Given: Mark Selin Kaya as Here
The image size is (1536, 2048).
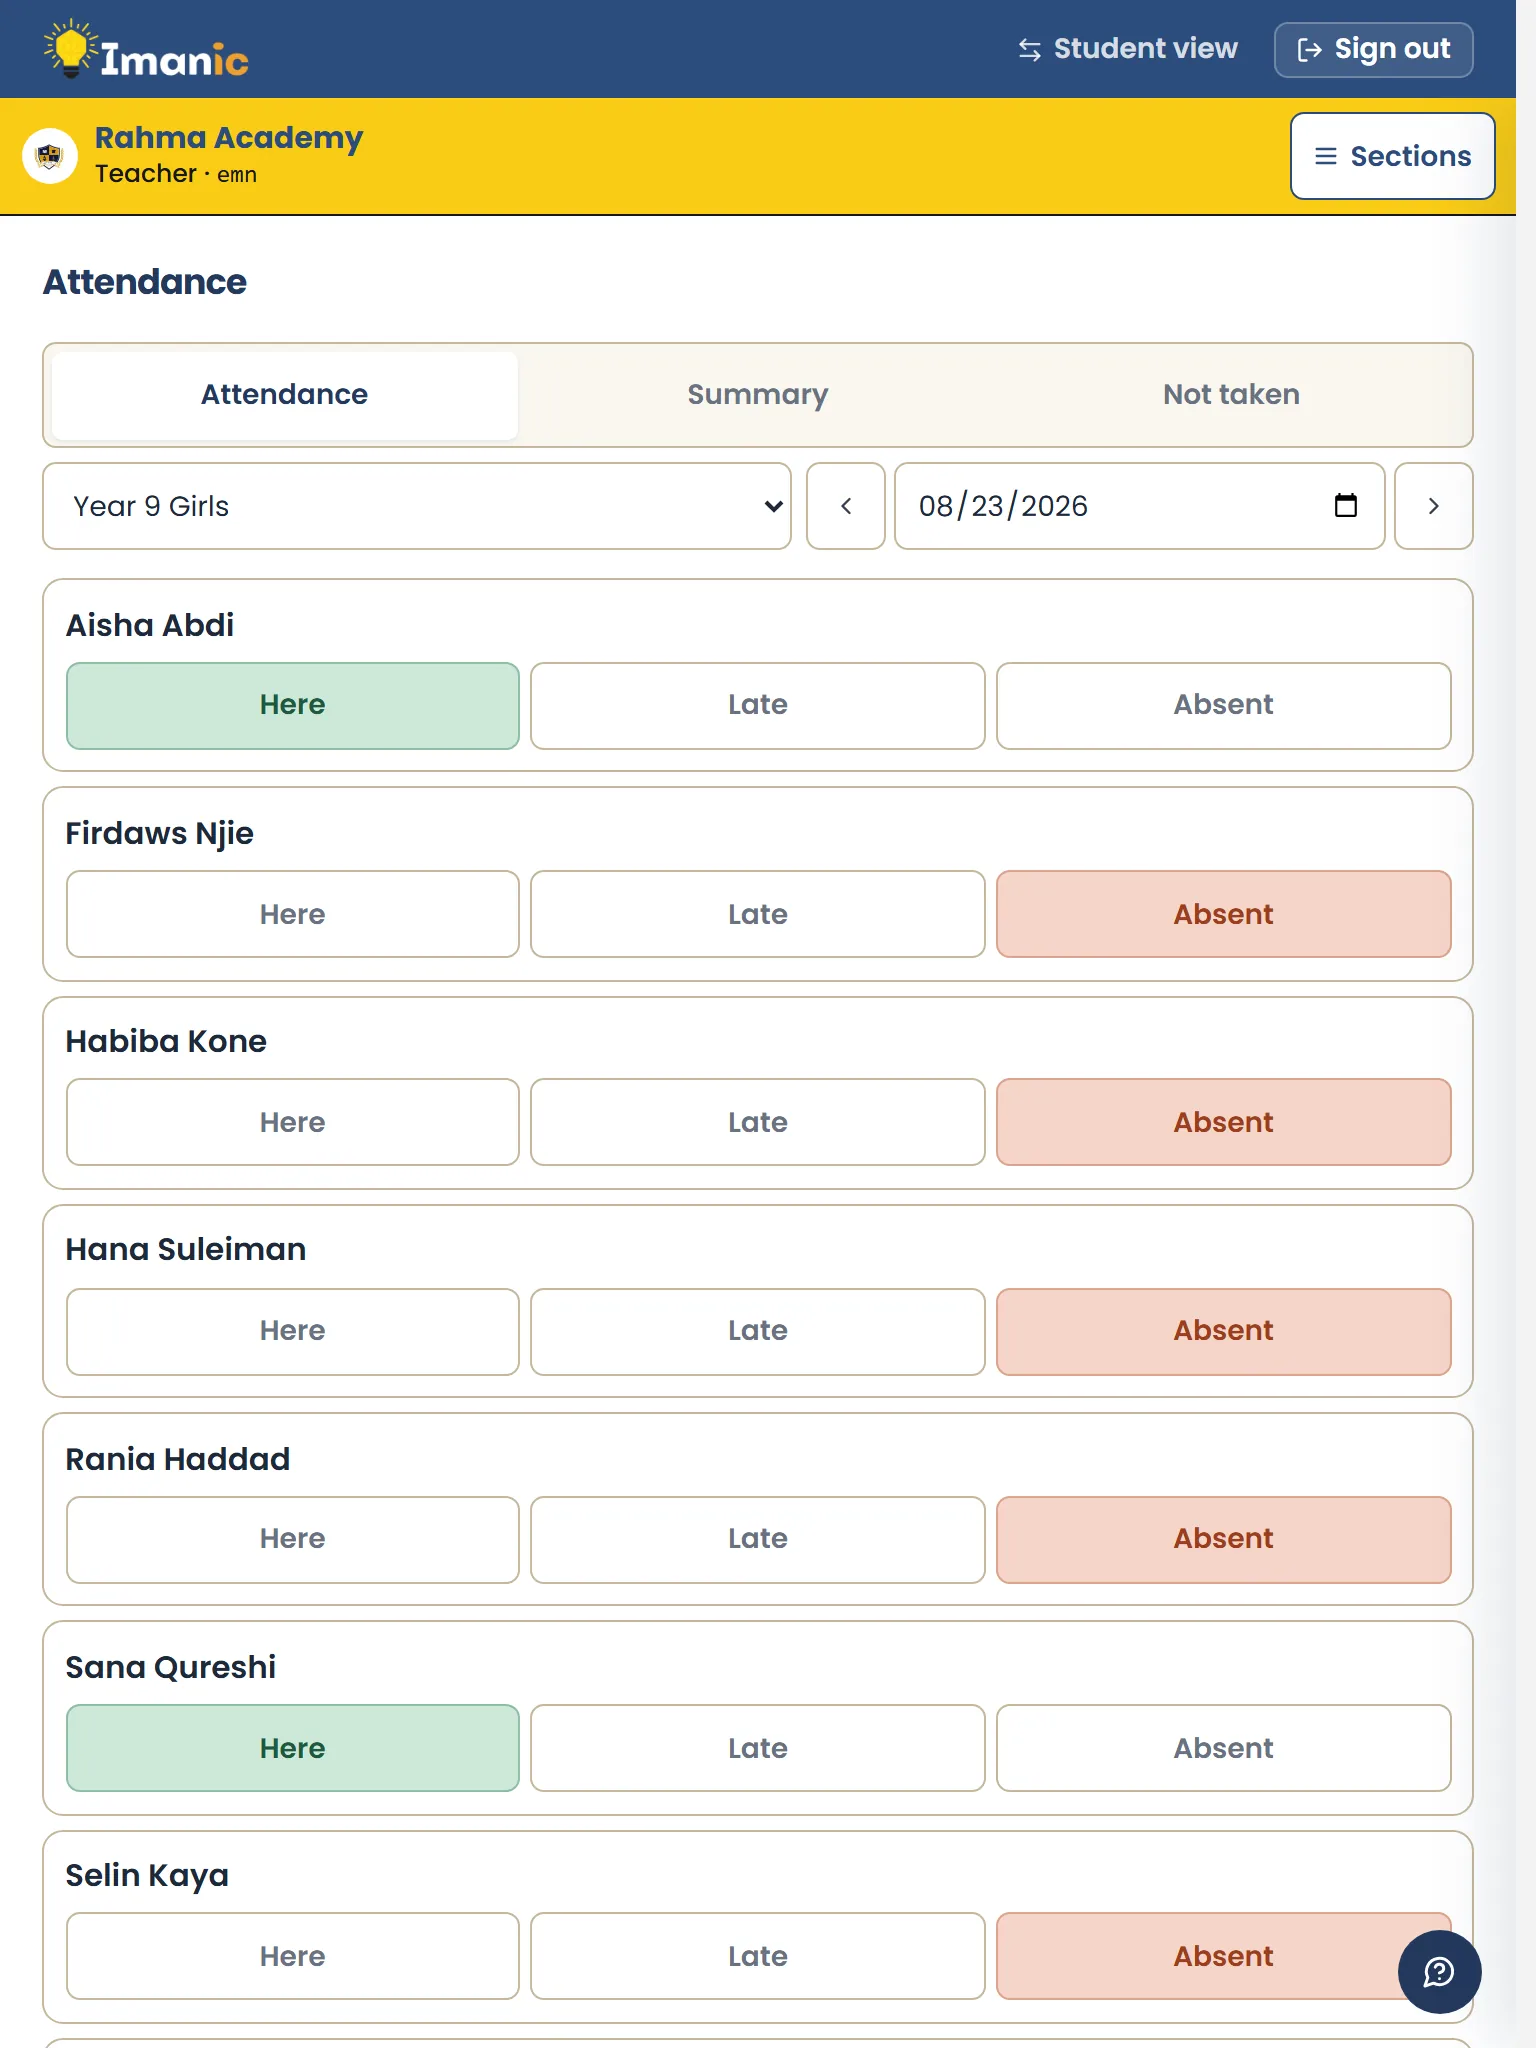Looking at the screenshot, I should (293, 1956).
